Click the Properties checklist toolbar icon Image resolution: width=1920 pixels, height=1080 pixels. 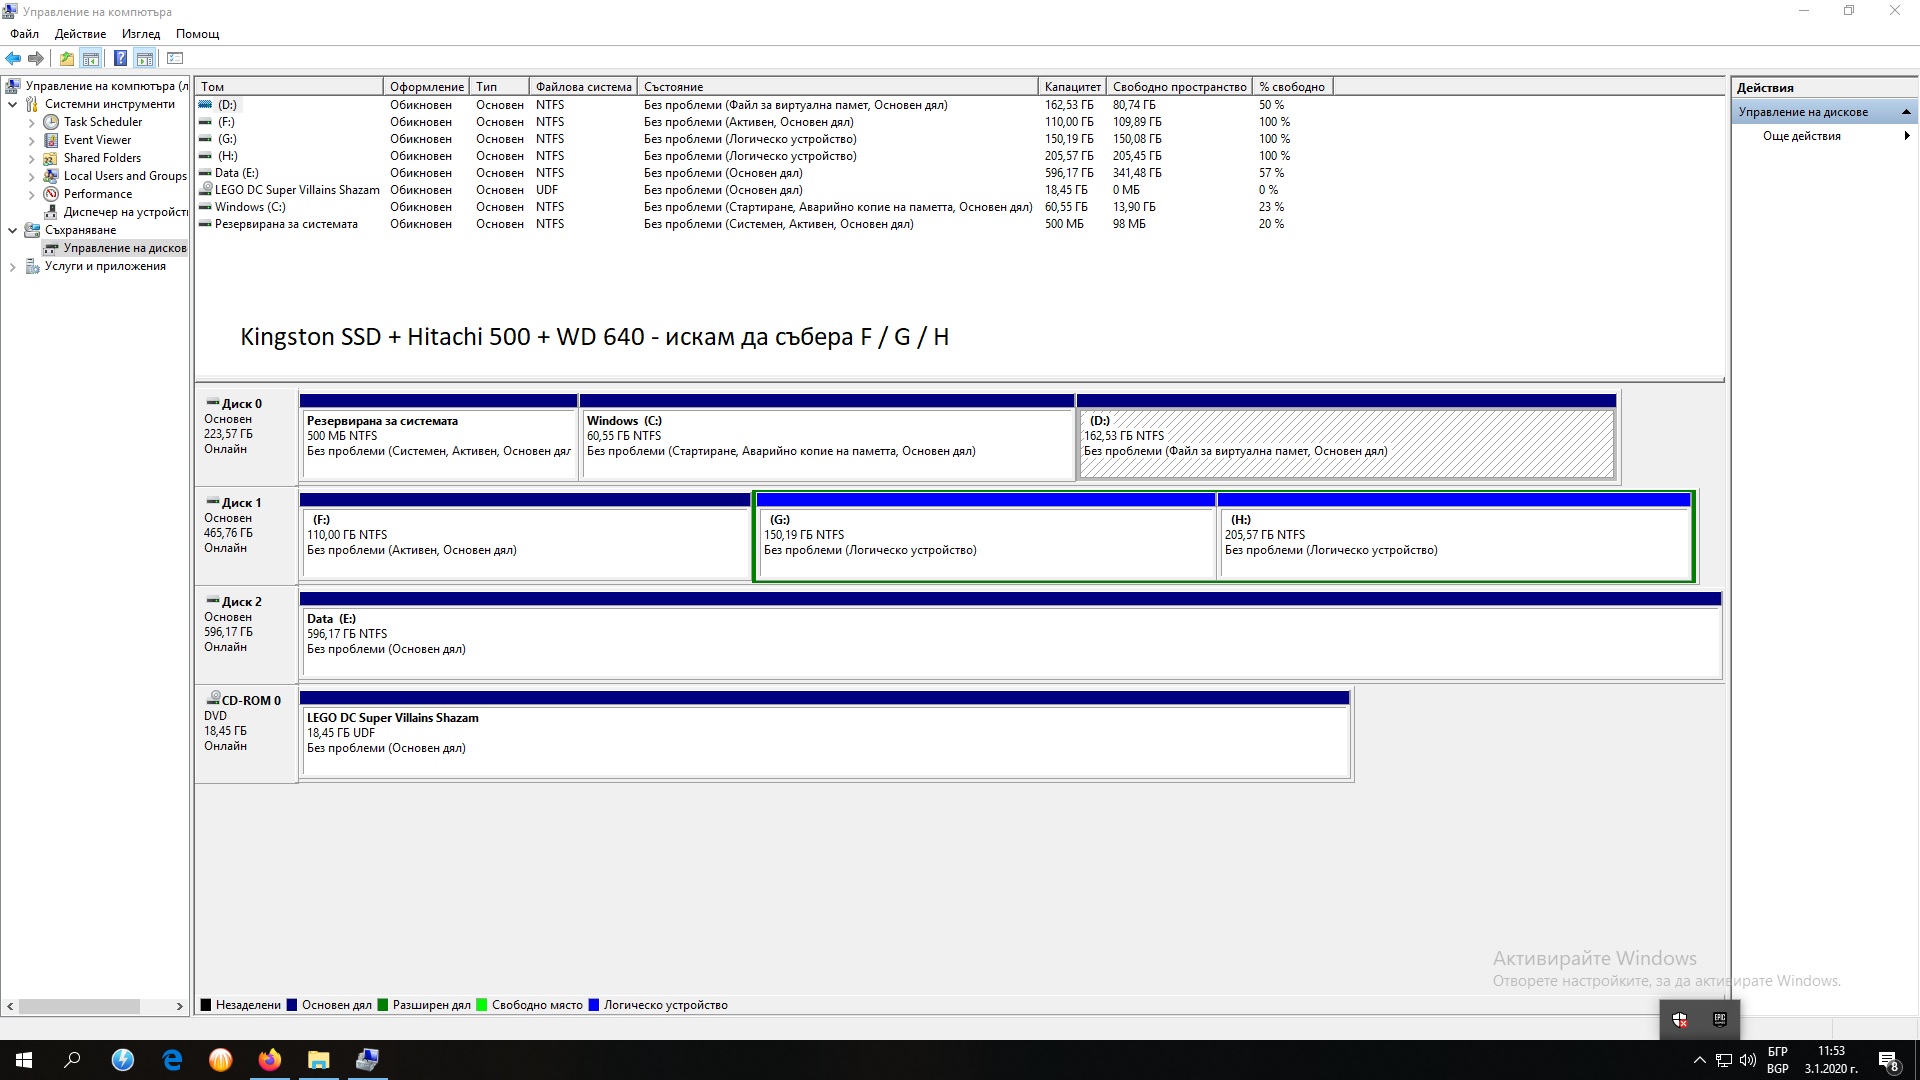175,58
